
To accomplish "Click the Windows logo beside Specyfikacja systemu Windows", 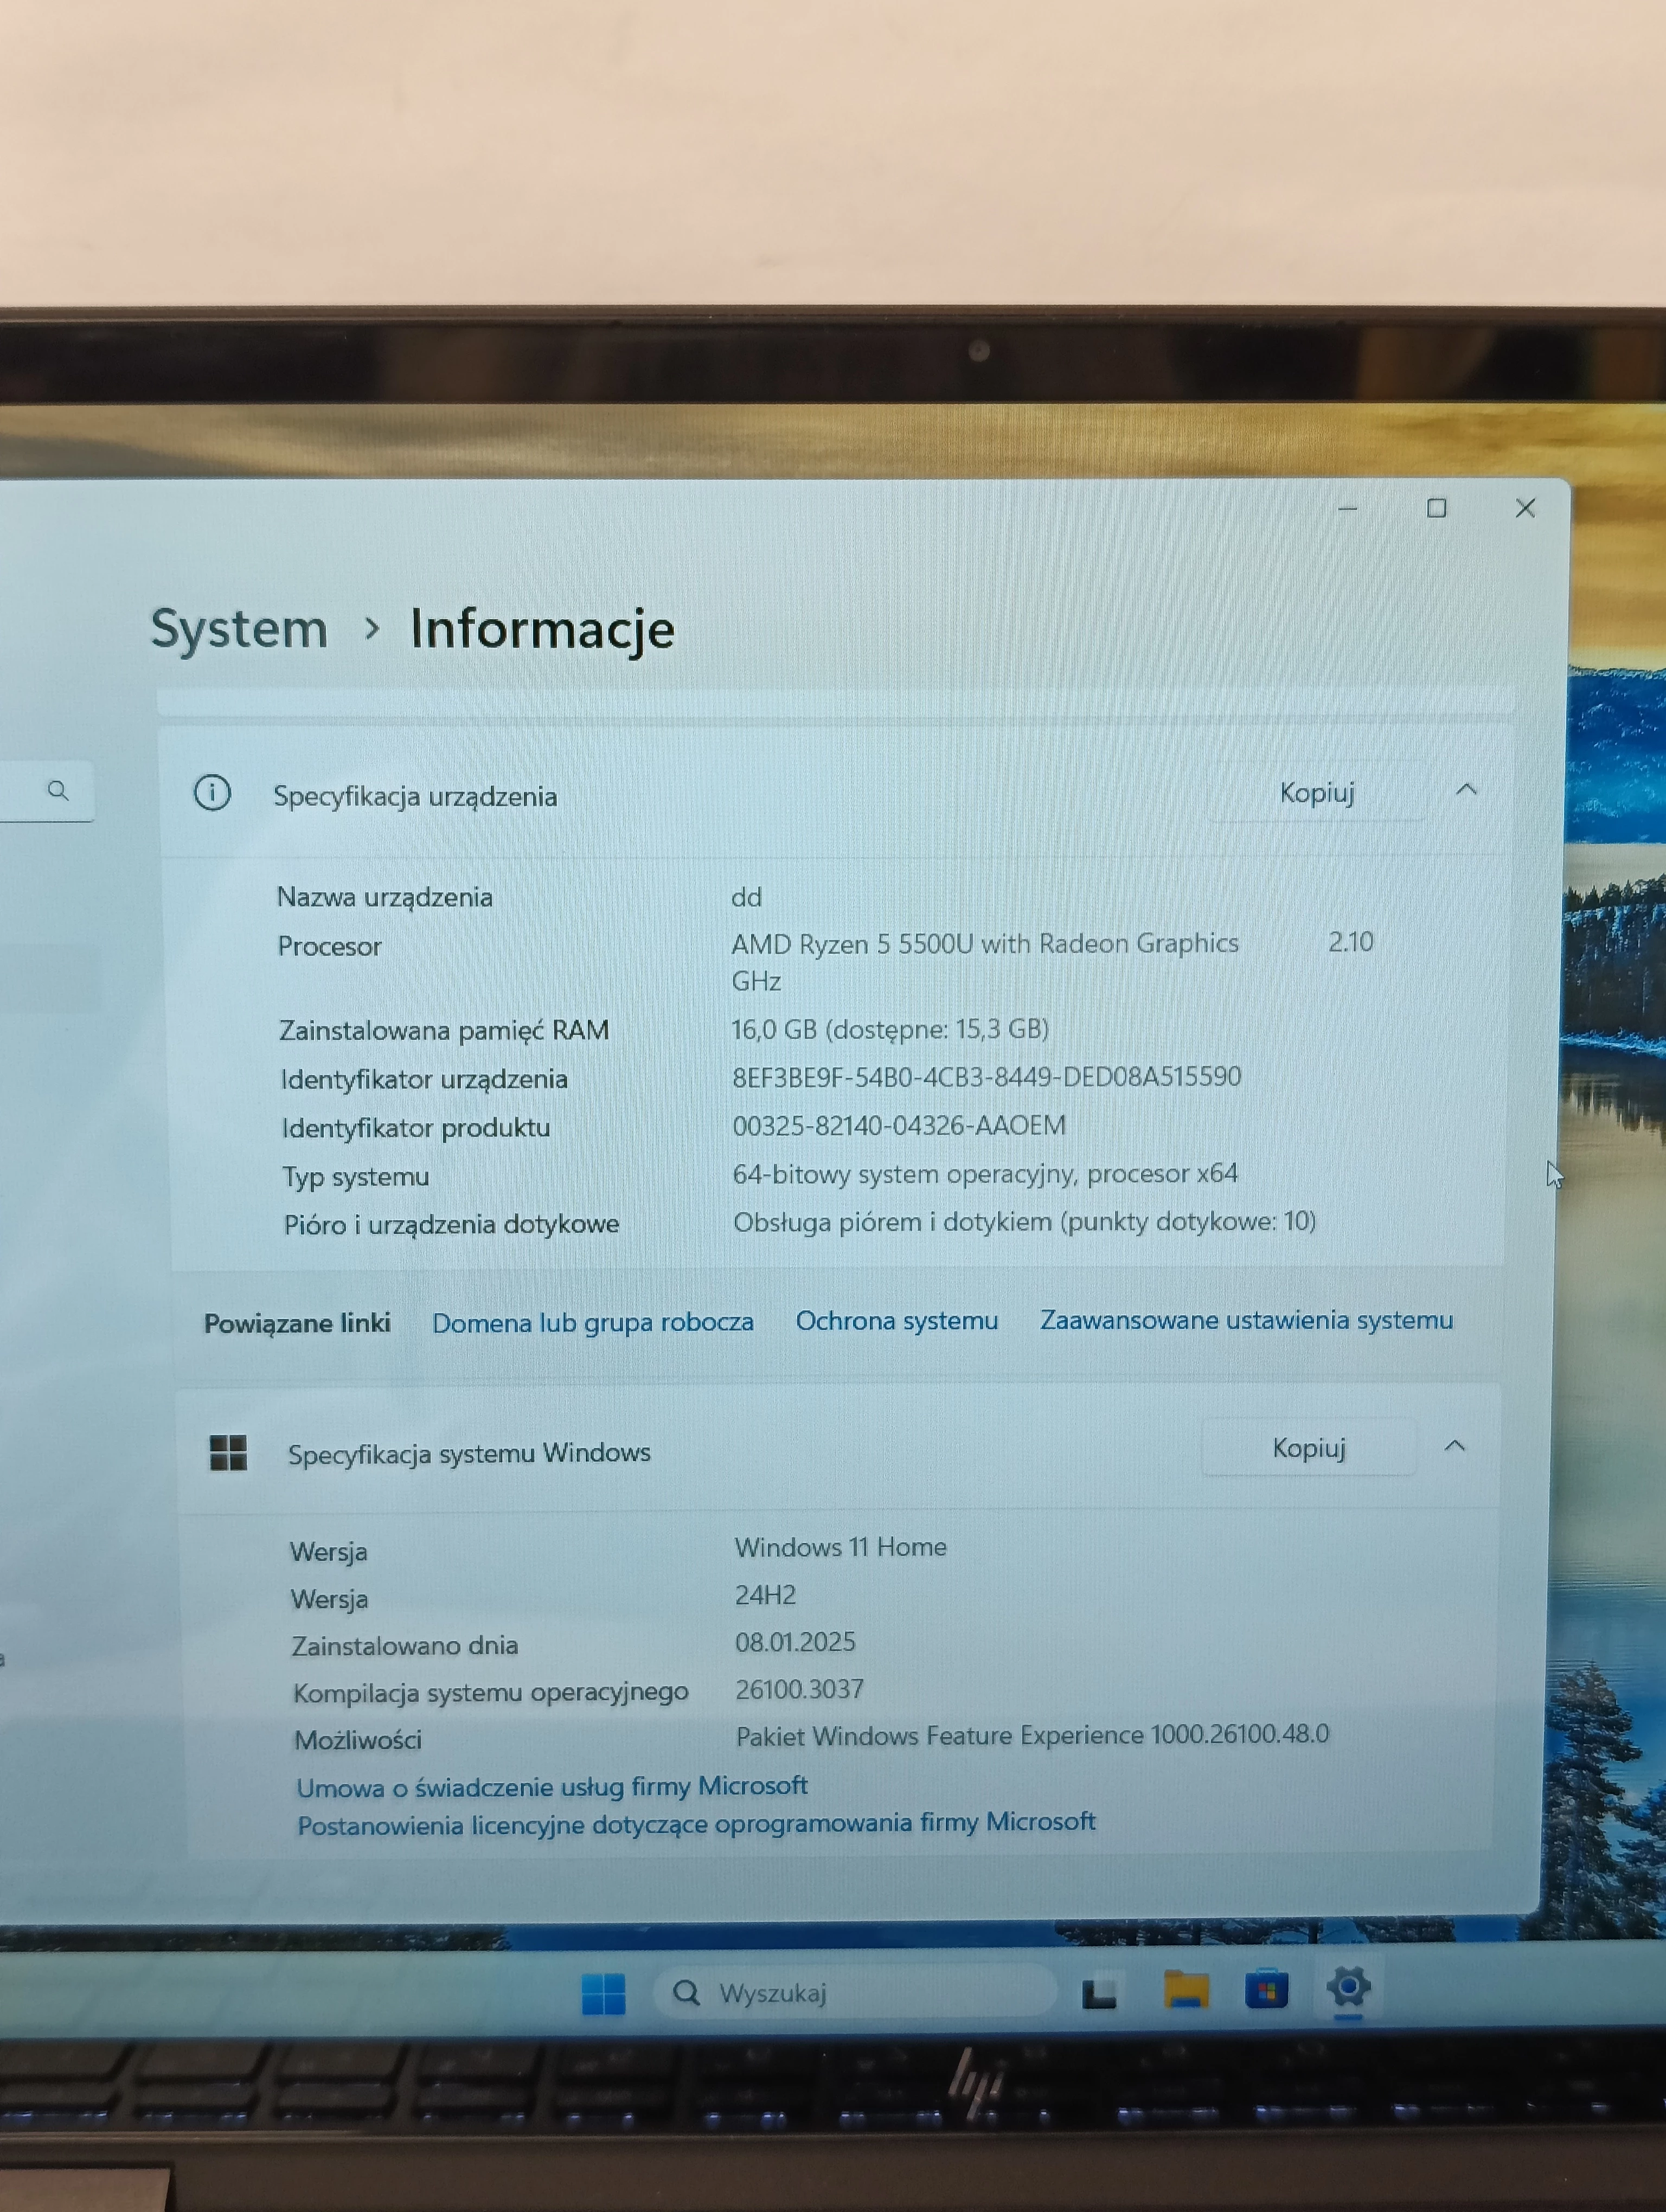I will coord(228,1452).
